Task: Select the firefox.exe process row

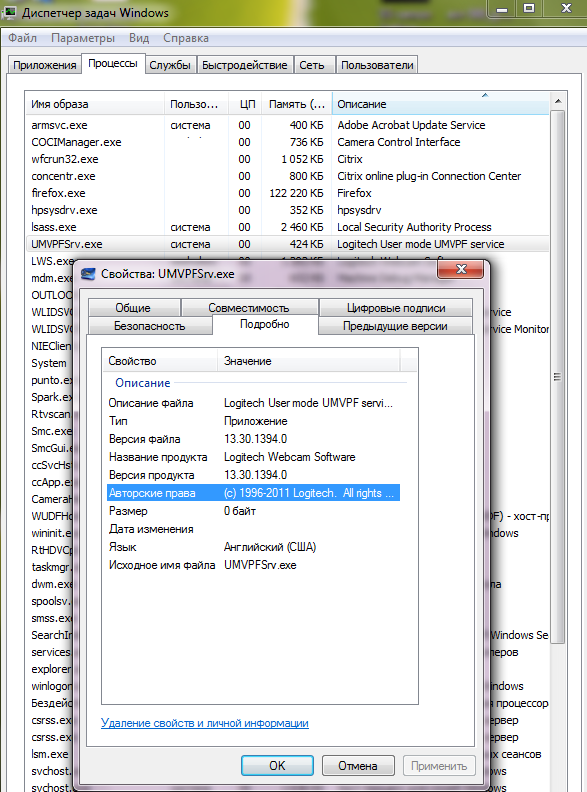Action: (287, 193)
